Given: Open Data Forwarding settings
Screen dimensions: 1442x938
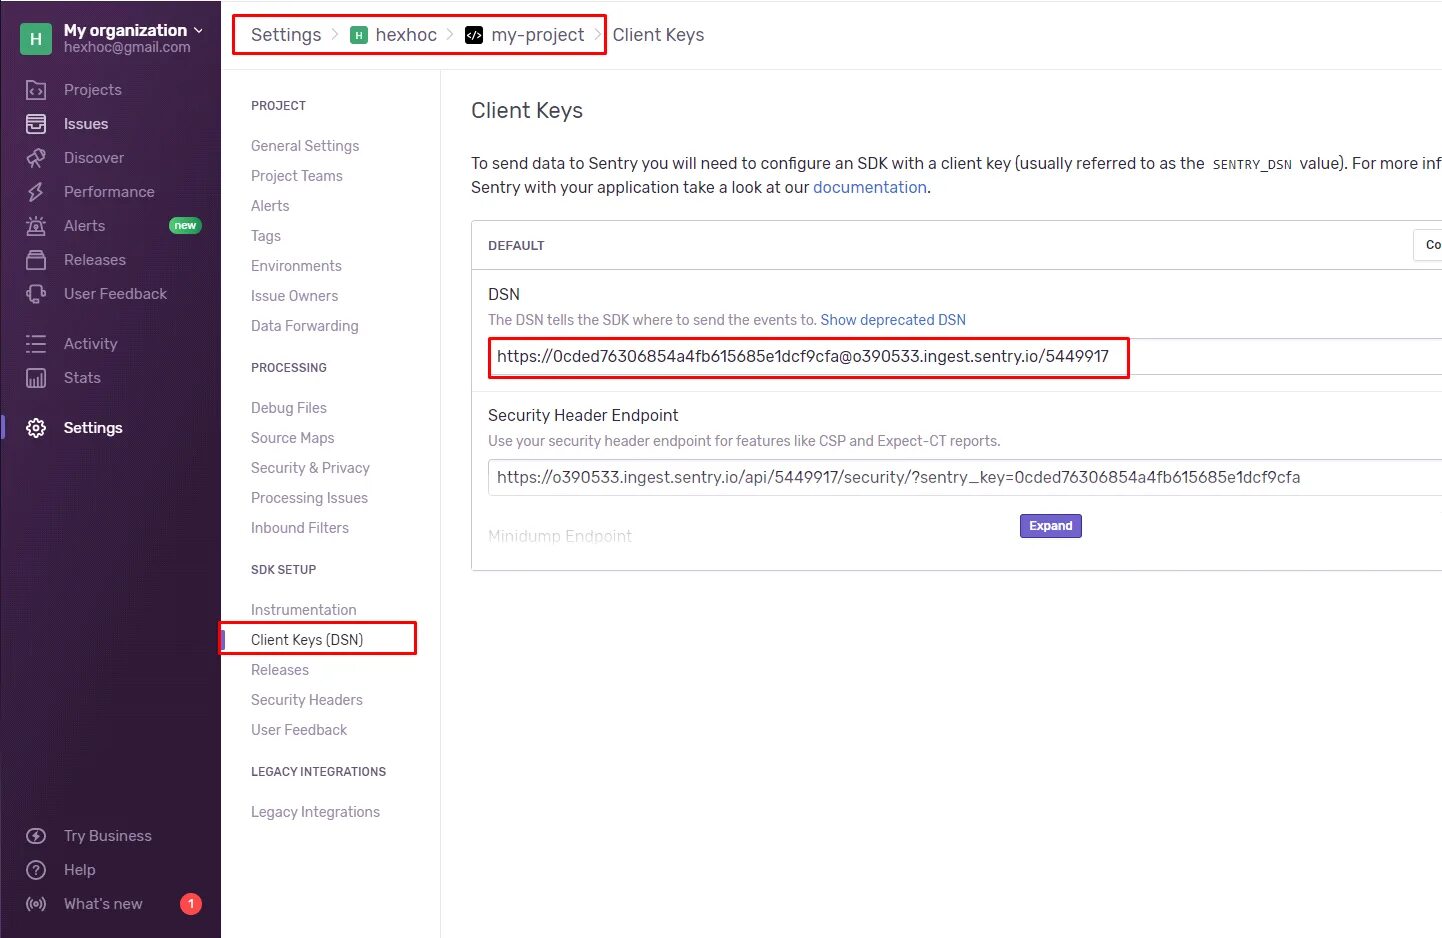Looking at the screenshot, I should (304, 326).
